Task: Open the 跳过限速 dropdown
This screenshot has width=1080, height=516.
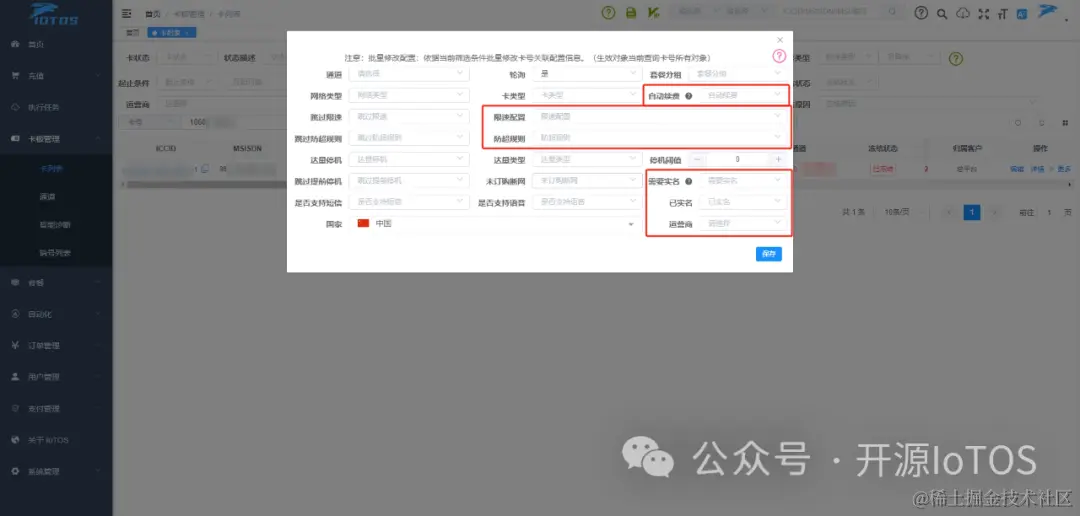Action: coord(409,116)
